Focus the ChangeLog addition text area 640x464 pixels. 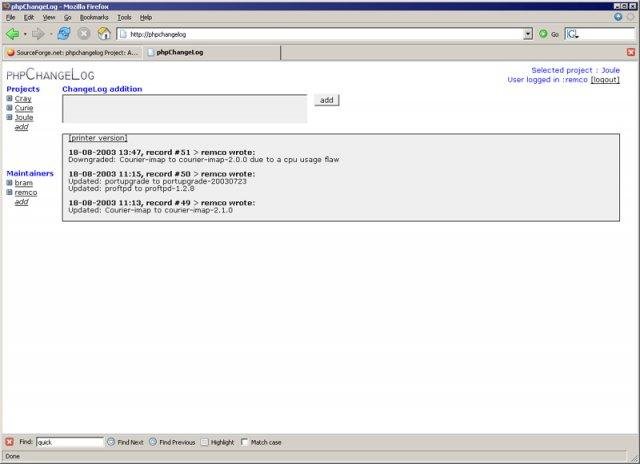[x=184, y=109]
